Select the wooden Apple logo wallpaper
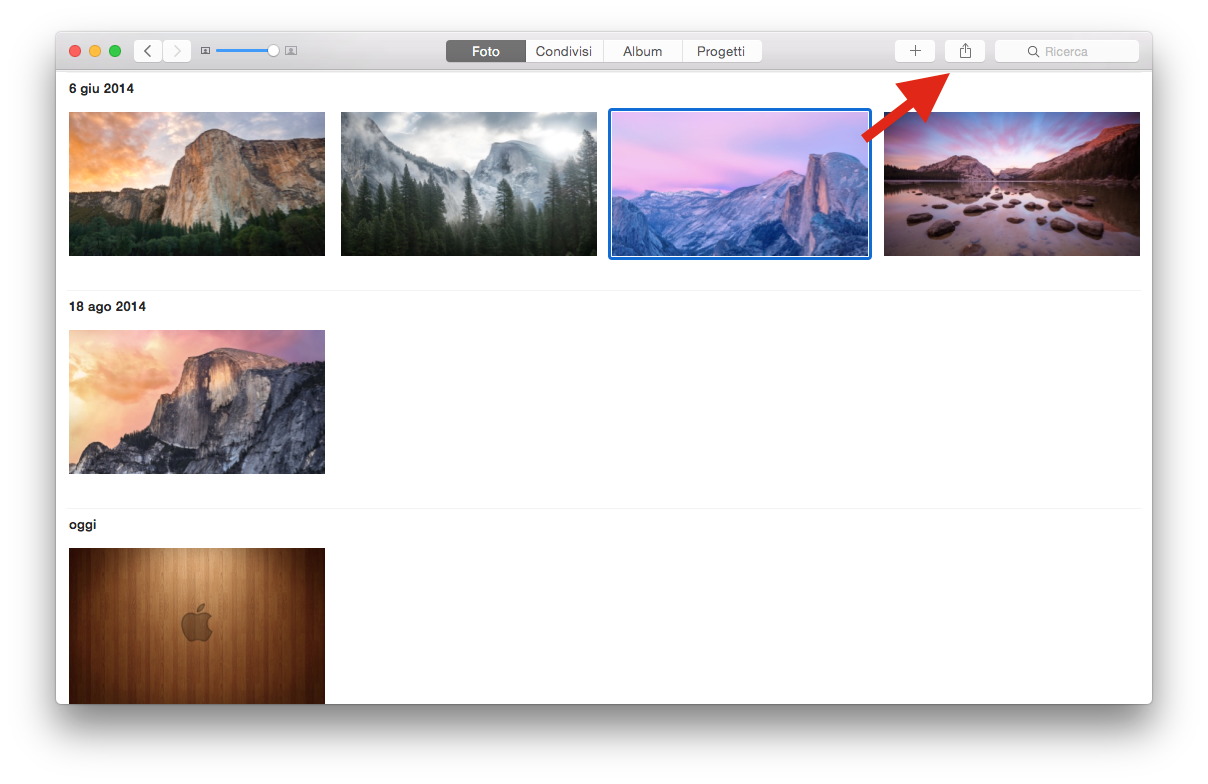Screen dimensions: 1208x784 click(x=197, y=625)
